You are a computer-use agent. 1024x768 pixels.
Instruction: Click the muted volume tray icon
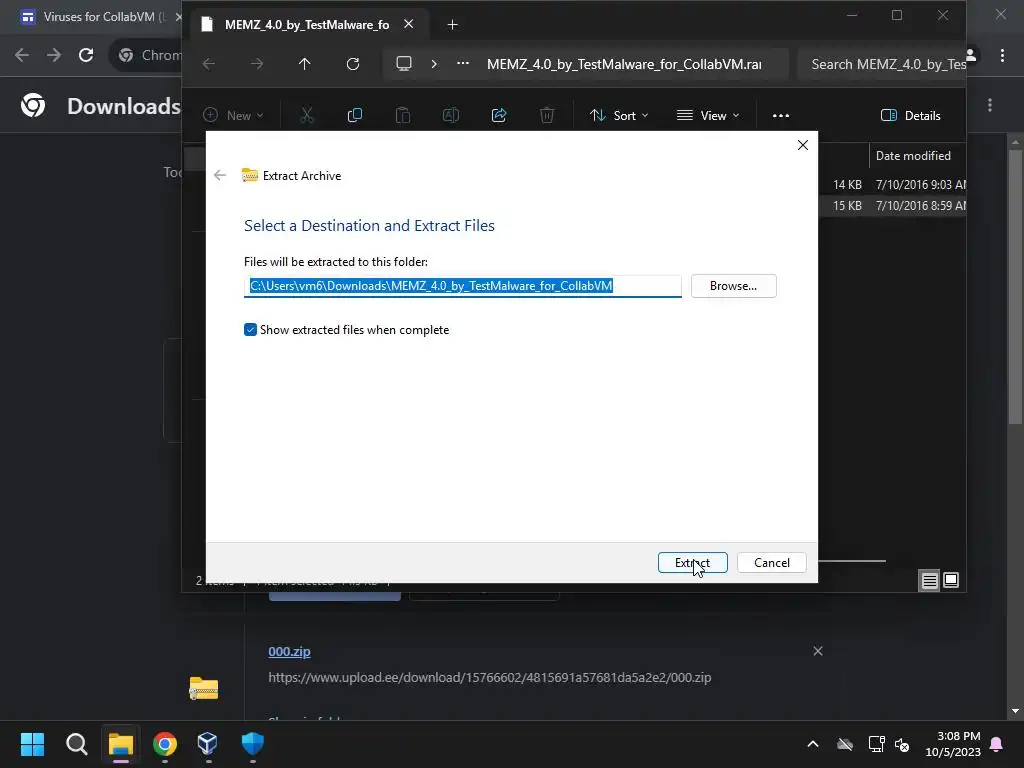coord(902,744)
